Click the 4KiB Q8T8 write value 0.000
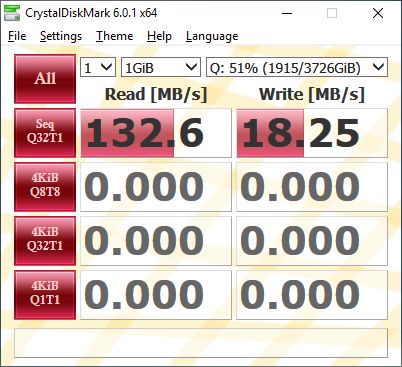402x367 pixels. click(312, 187)
